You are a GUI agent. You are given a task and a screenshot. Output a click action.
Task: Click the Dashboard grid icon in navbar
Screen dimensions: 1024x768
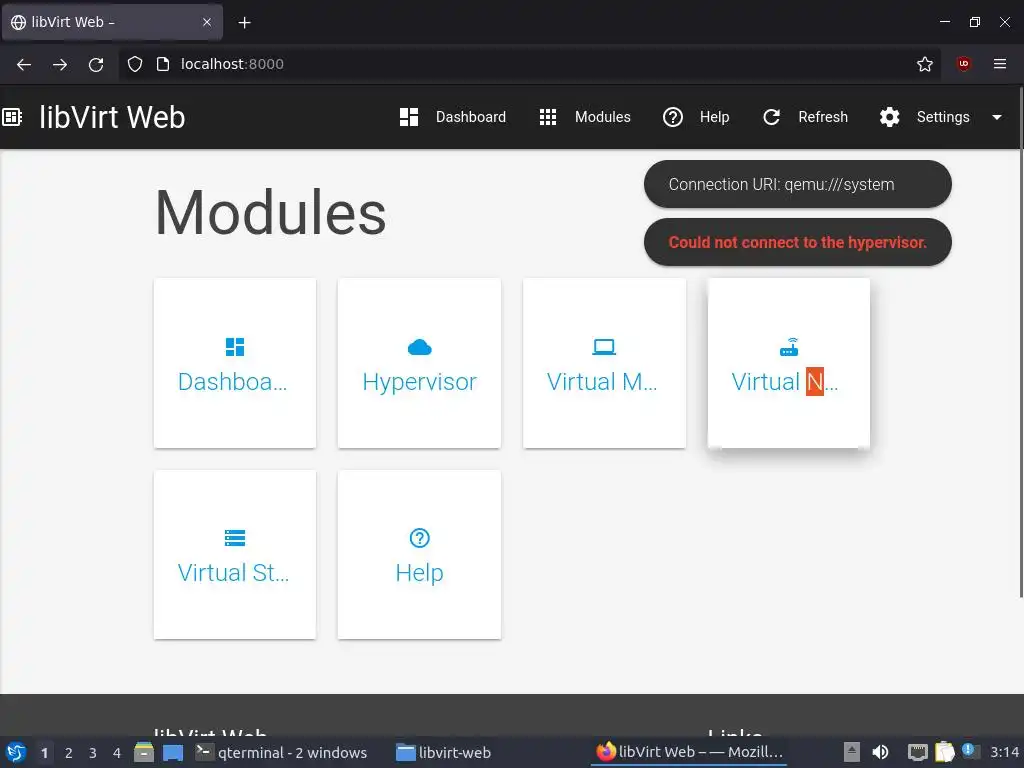(409, 117)
